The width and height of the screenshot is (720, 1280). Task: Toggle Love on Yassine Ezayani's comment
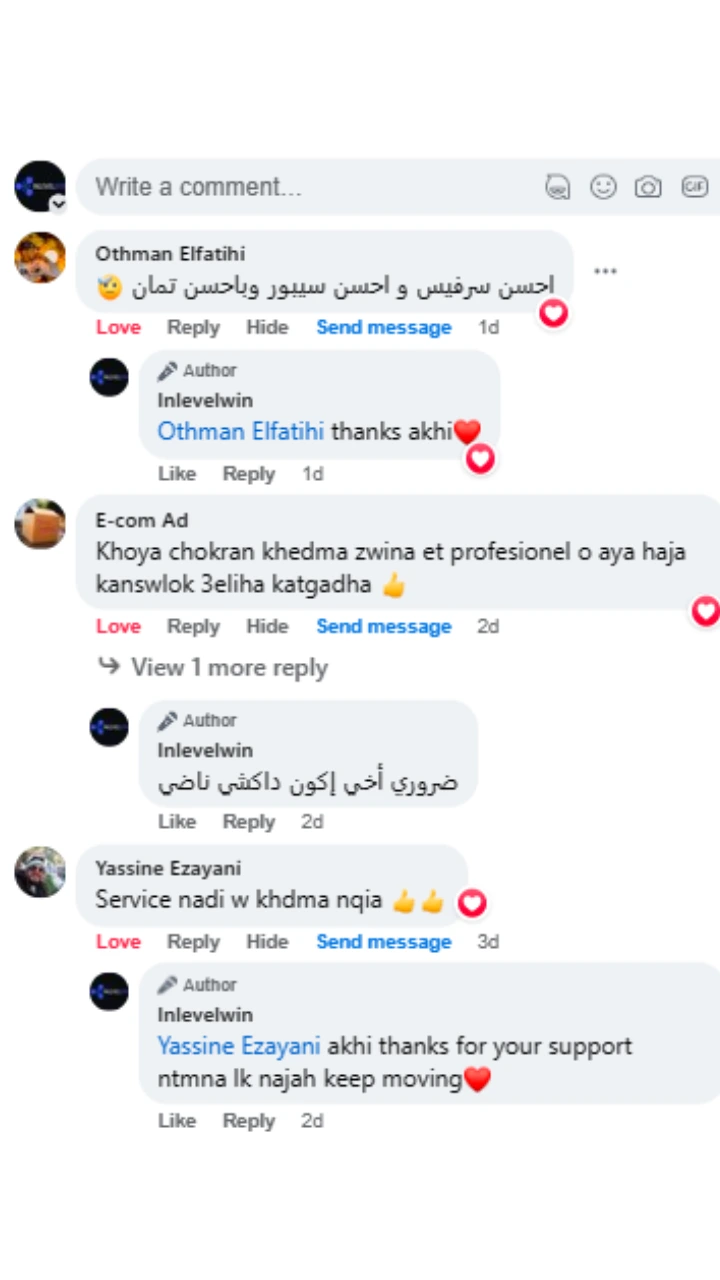(118, 941)
